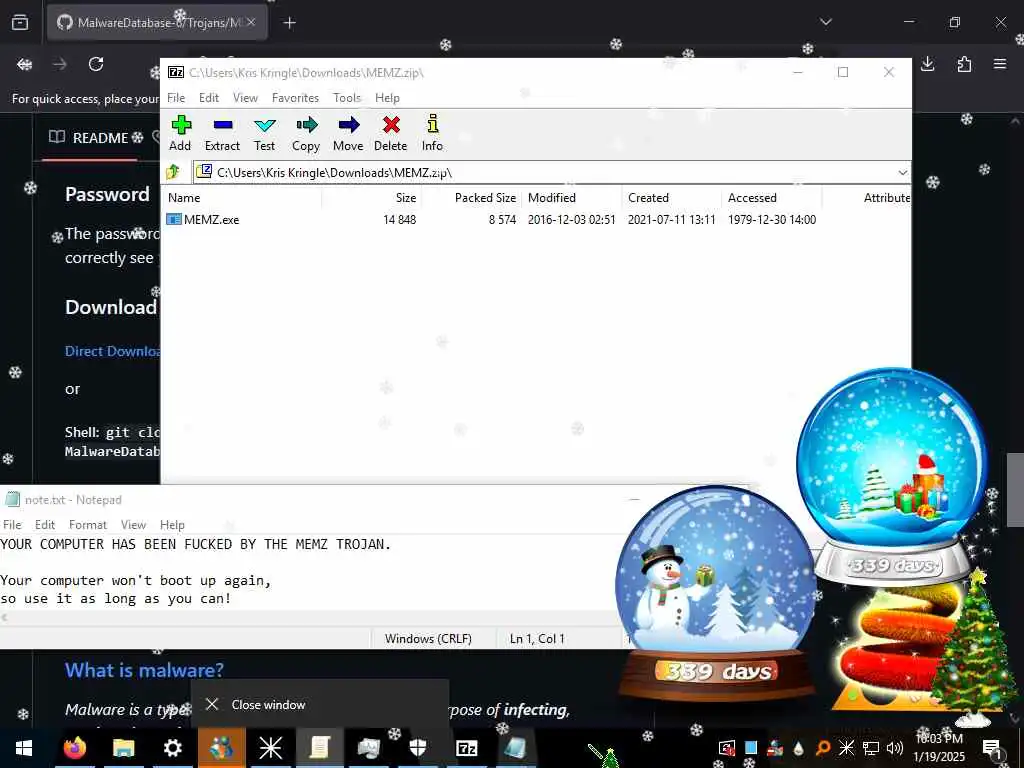Sort by the Accessed column header
Screen dimensions: 1024x768
coord(772,198)
